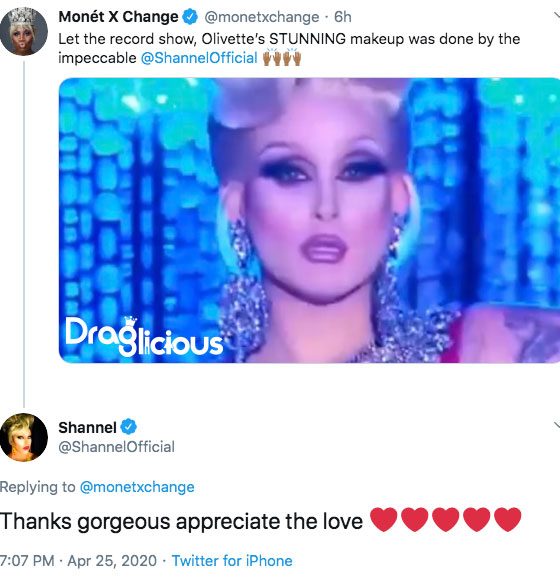
Task: Click the 6h timestamp on Monét's tweet
Action: (x=343, y=17)
